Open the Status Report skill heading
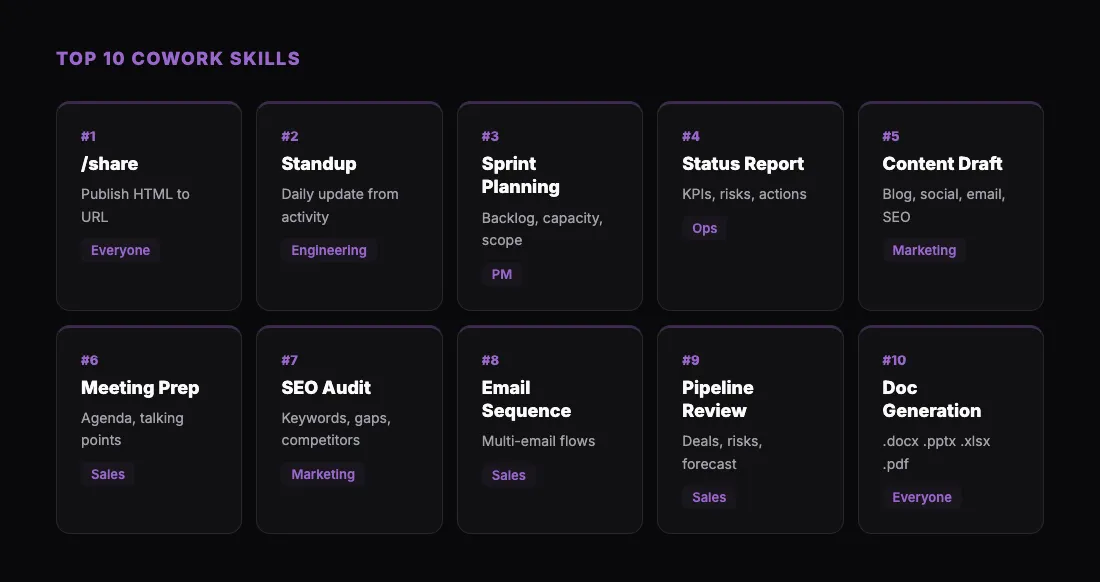The image size is (1100, 582). pyautogui.click(x=743, y=164)
